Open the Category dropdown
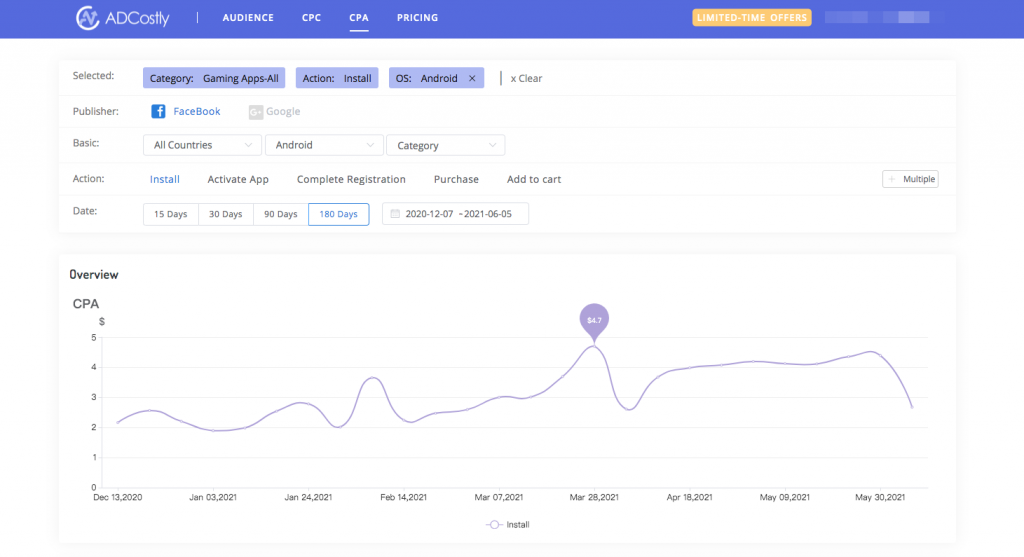This screenshot has width=1024, height=557. click(445, 145)
